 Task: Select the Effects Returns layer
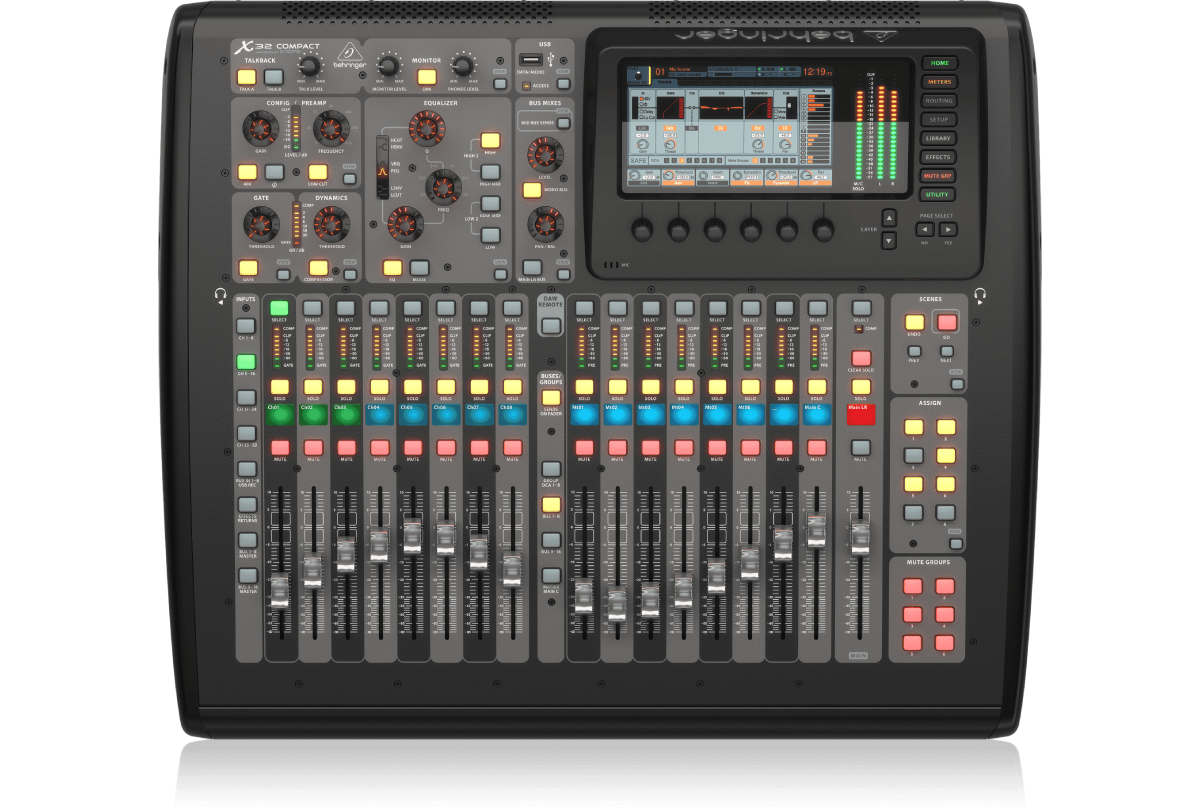[x=246, y=505]
